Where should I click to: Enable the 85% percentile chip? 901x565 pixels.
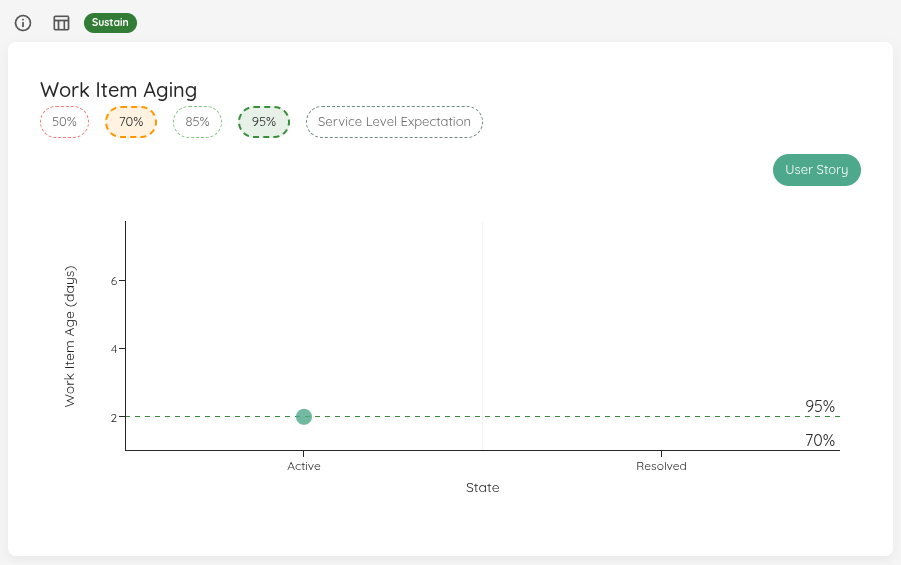(x=197, y=122)
